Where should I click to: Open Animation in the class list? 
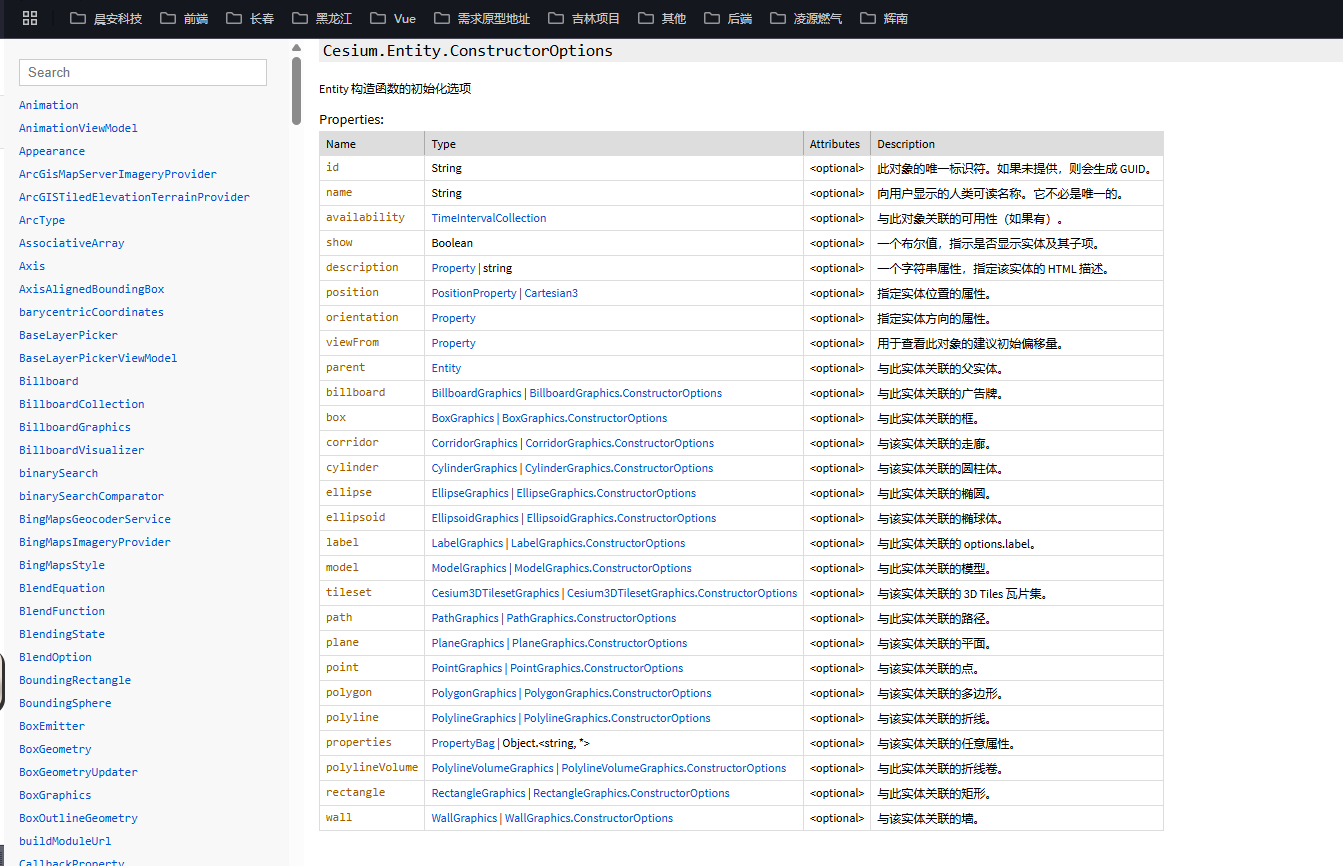coord(49,105)
